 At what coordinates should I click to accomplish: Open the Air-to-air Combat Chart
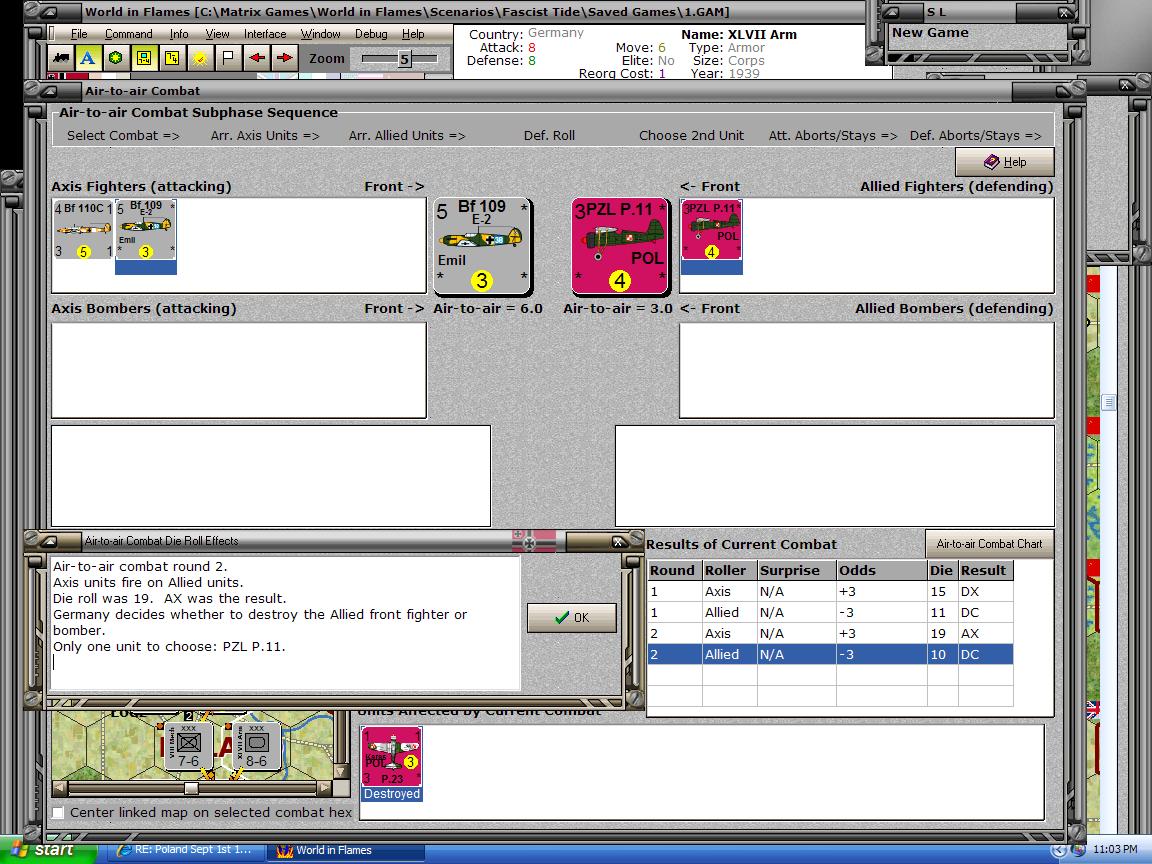click(x=989, y=544)
